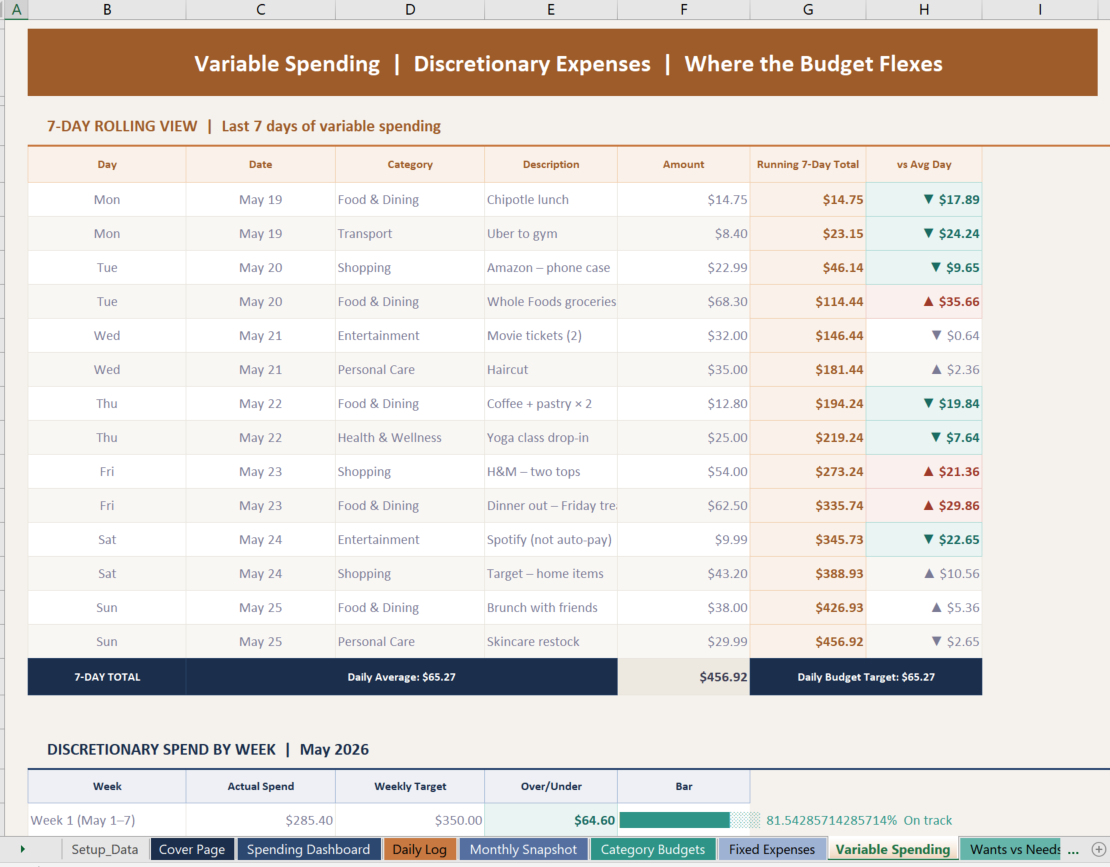Select Whole Foods groceries cell
Screen dimensions: 1110x867
[x=551, y=302]
